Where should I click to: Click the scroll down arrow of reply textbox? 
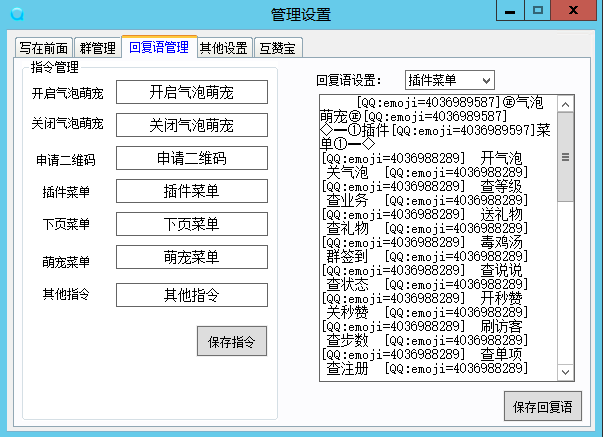(565, 372)
